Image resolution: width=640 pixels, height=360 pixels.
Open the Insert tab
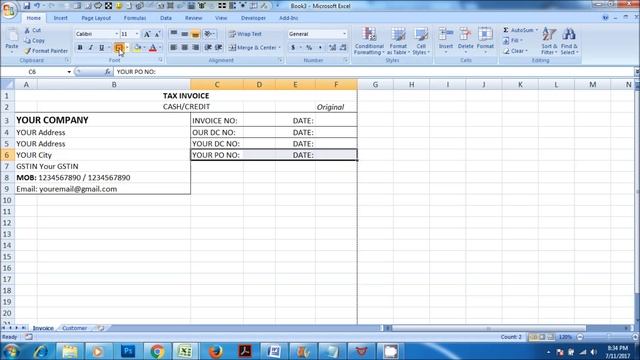pos(60,18)
